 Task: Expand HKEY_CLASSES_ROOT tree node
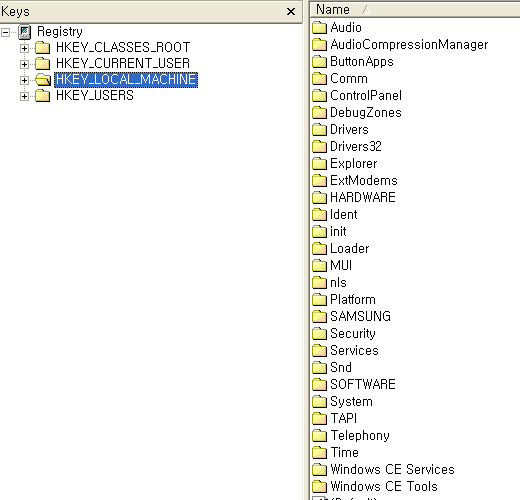coord(24,48)
